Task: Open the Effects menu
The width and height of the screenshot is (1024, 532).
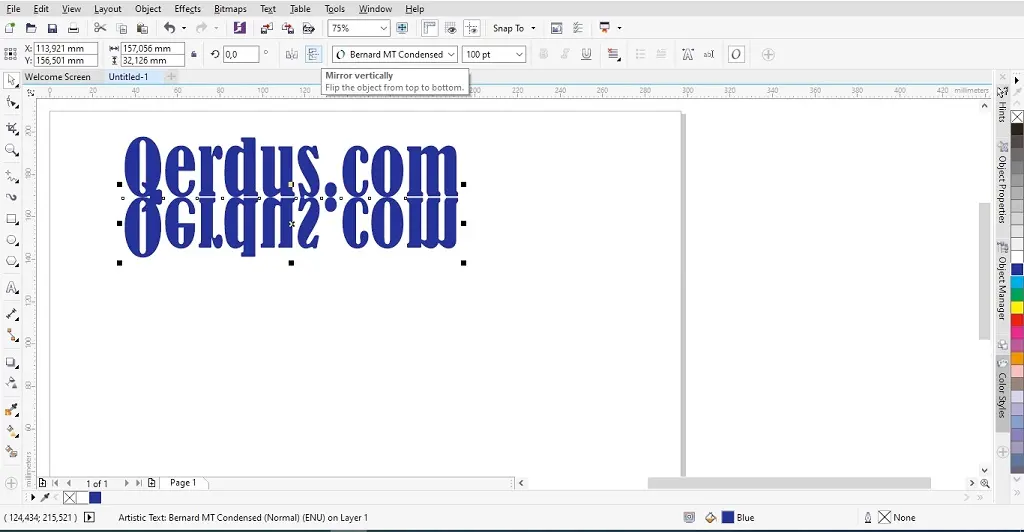Action: coord(187,8)
